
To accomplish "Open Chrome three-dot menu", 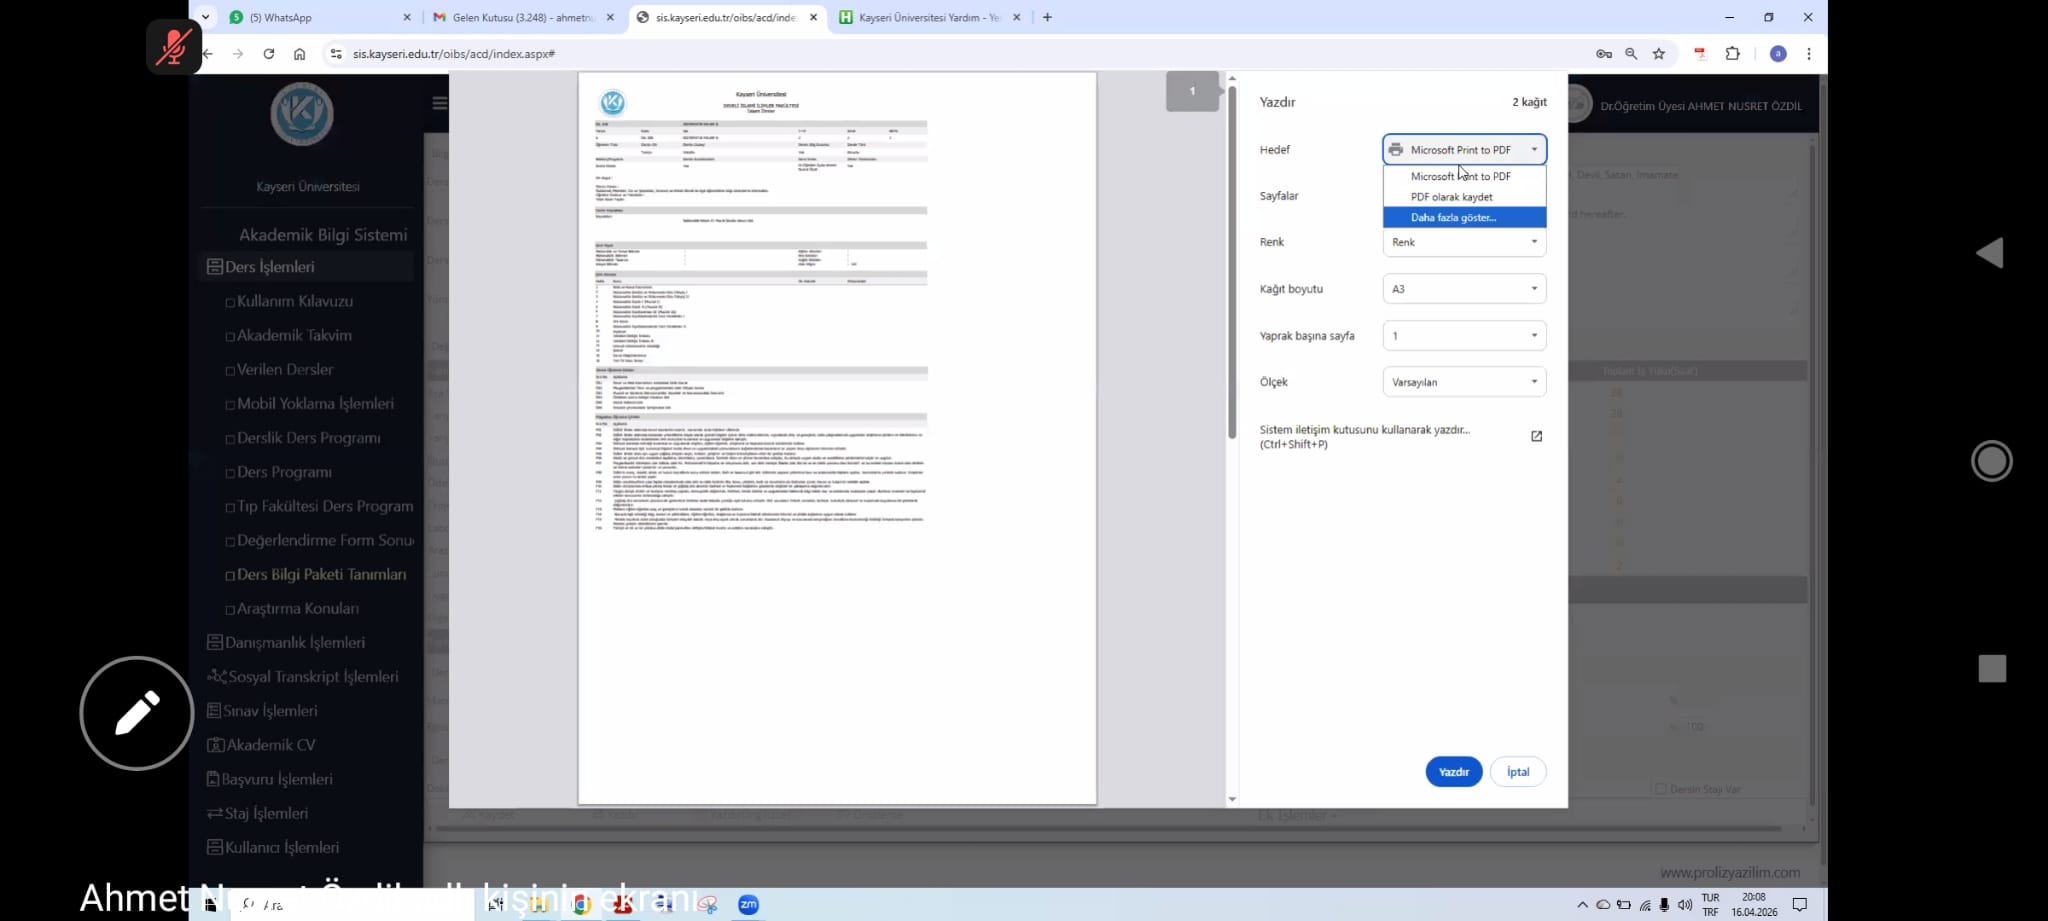I will click(1808, 54).
